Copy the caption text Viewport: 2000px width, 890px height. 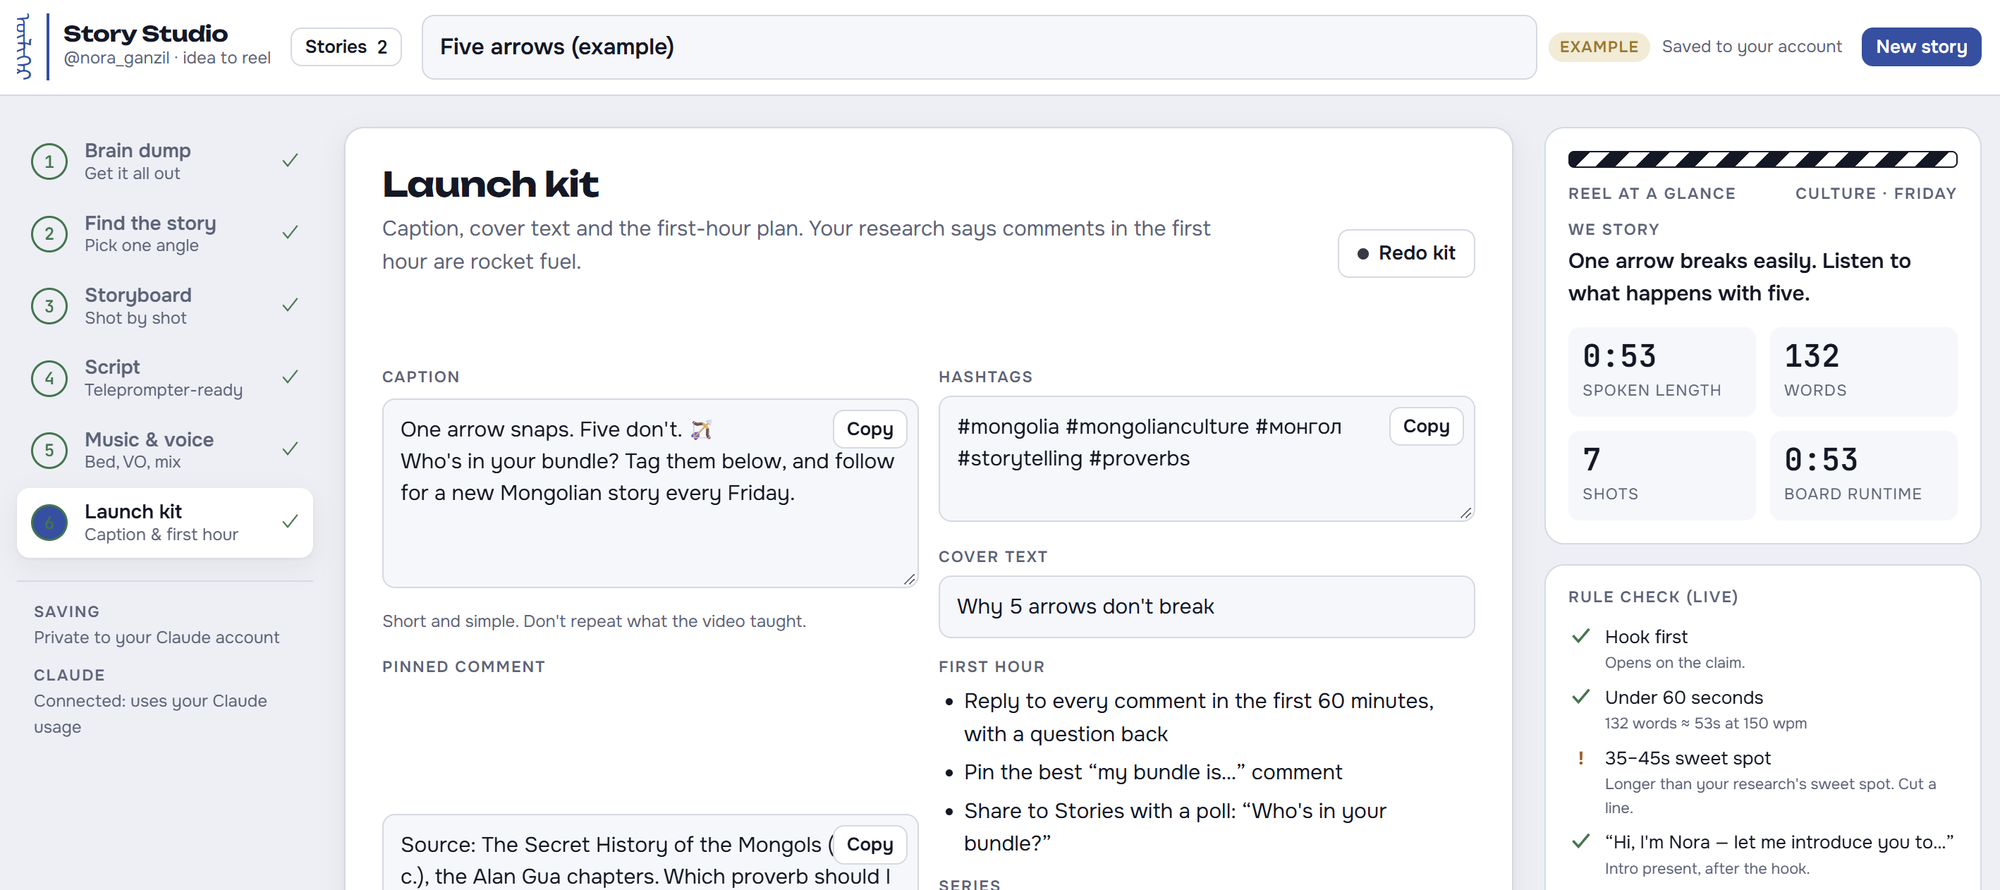[870, 429]
